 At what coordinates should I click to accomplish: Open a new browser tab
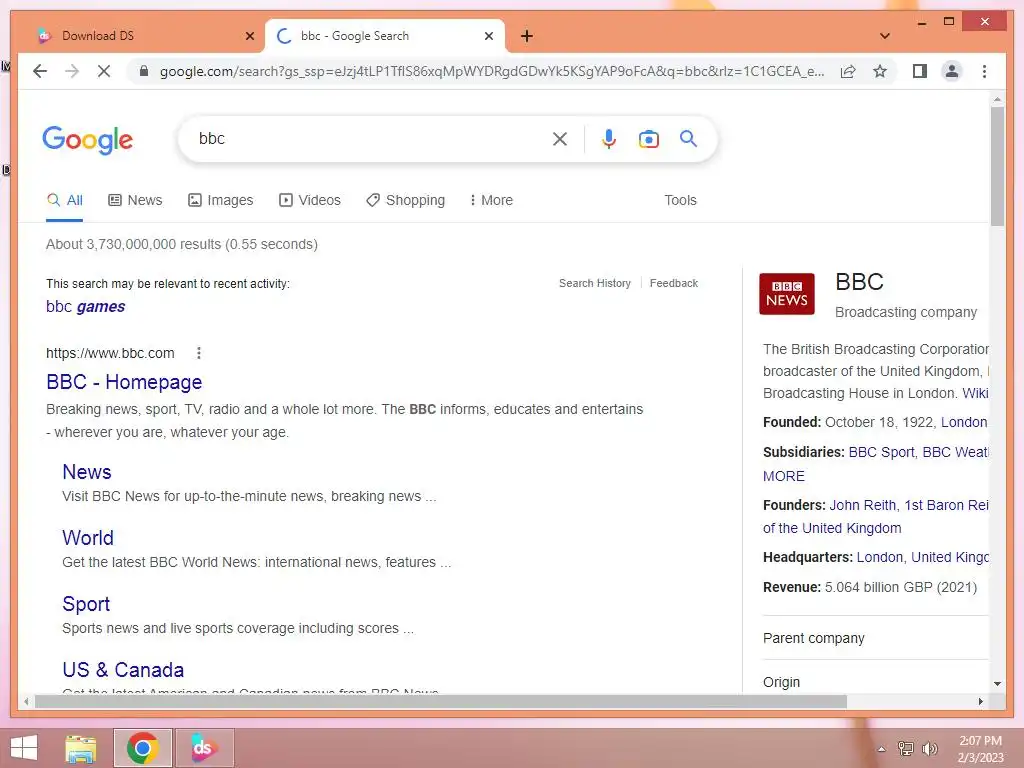pos(527,36)
